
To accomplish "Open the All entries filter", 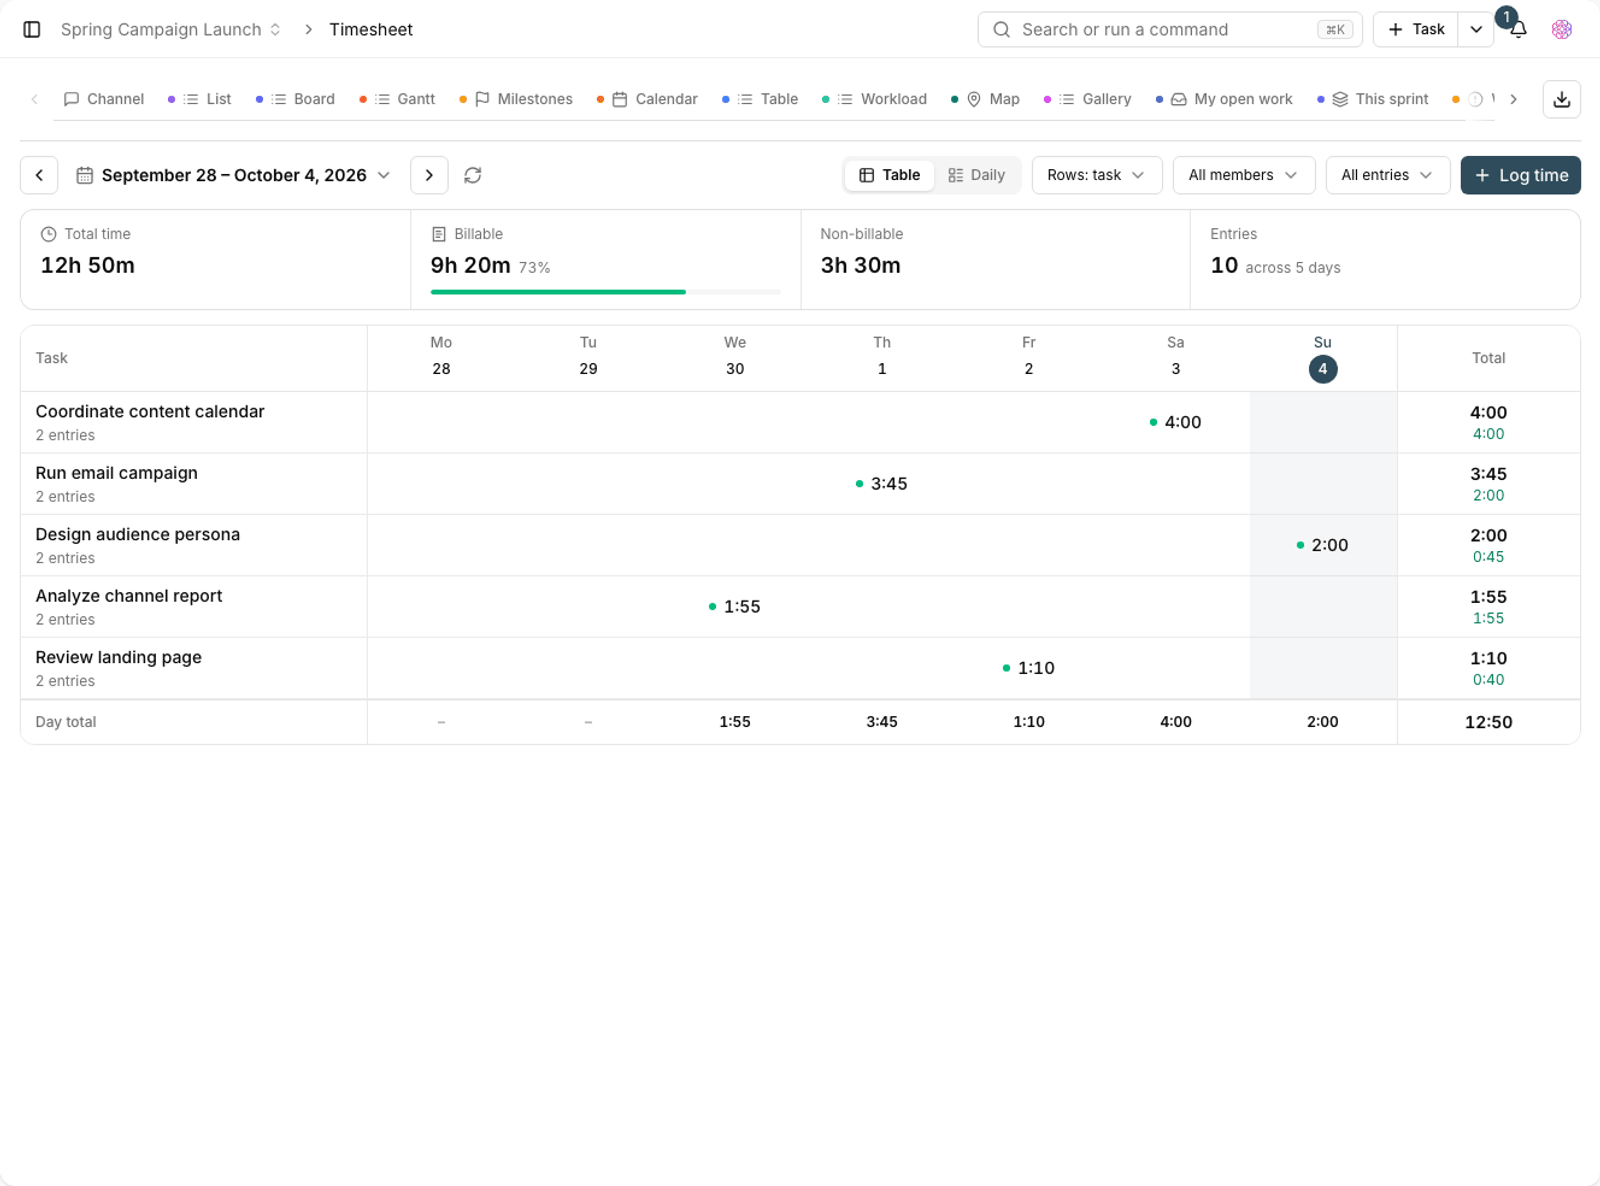I will [1387, 175].
